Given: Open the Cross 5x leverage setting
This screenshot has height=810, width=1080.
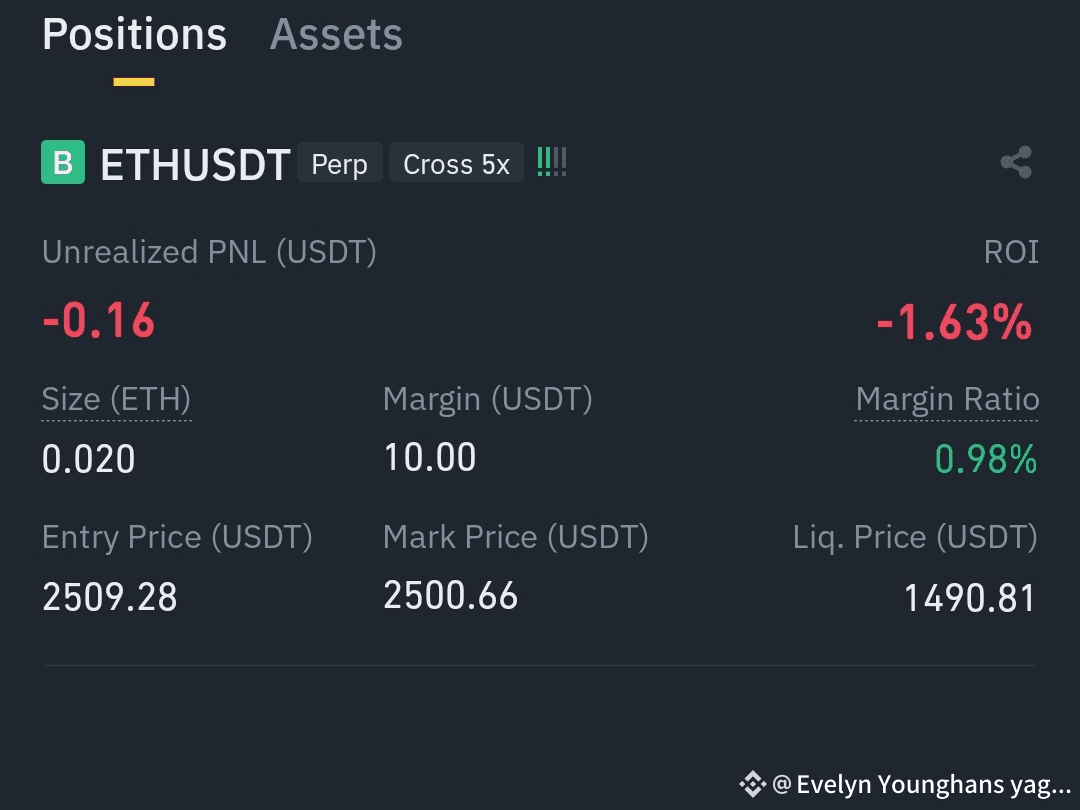Looking at the screenshot, I should click(x=456, y=164).
